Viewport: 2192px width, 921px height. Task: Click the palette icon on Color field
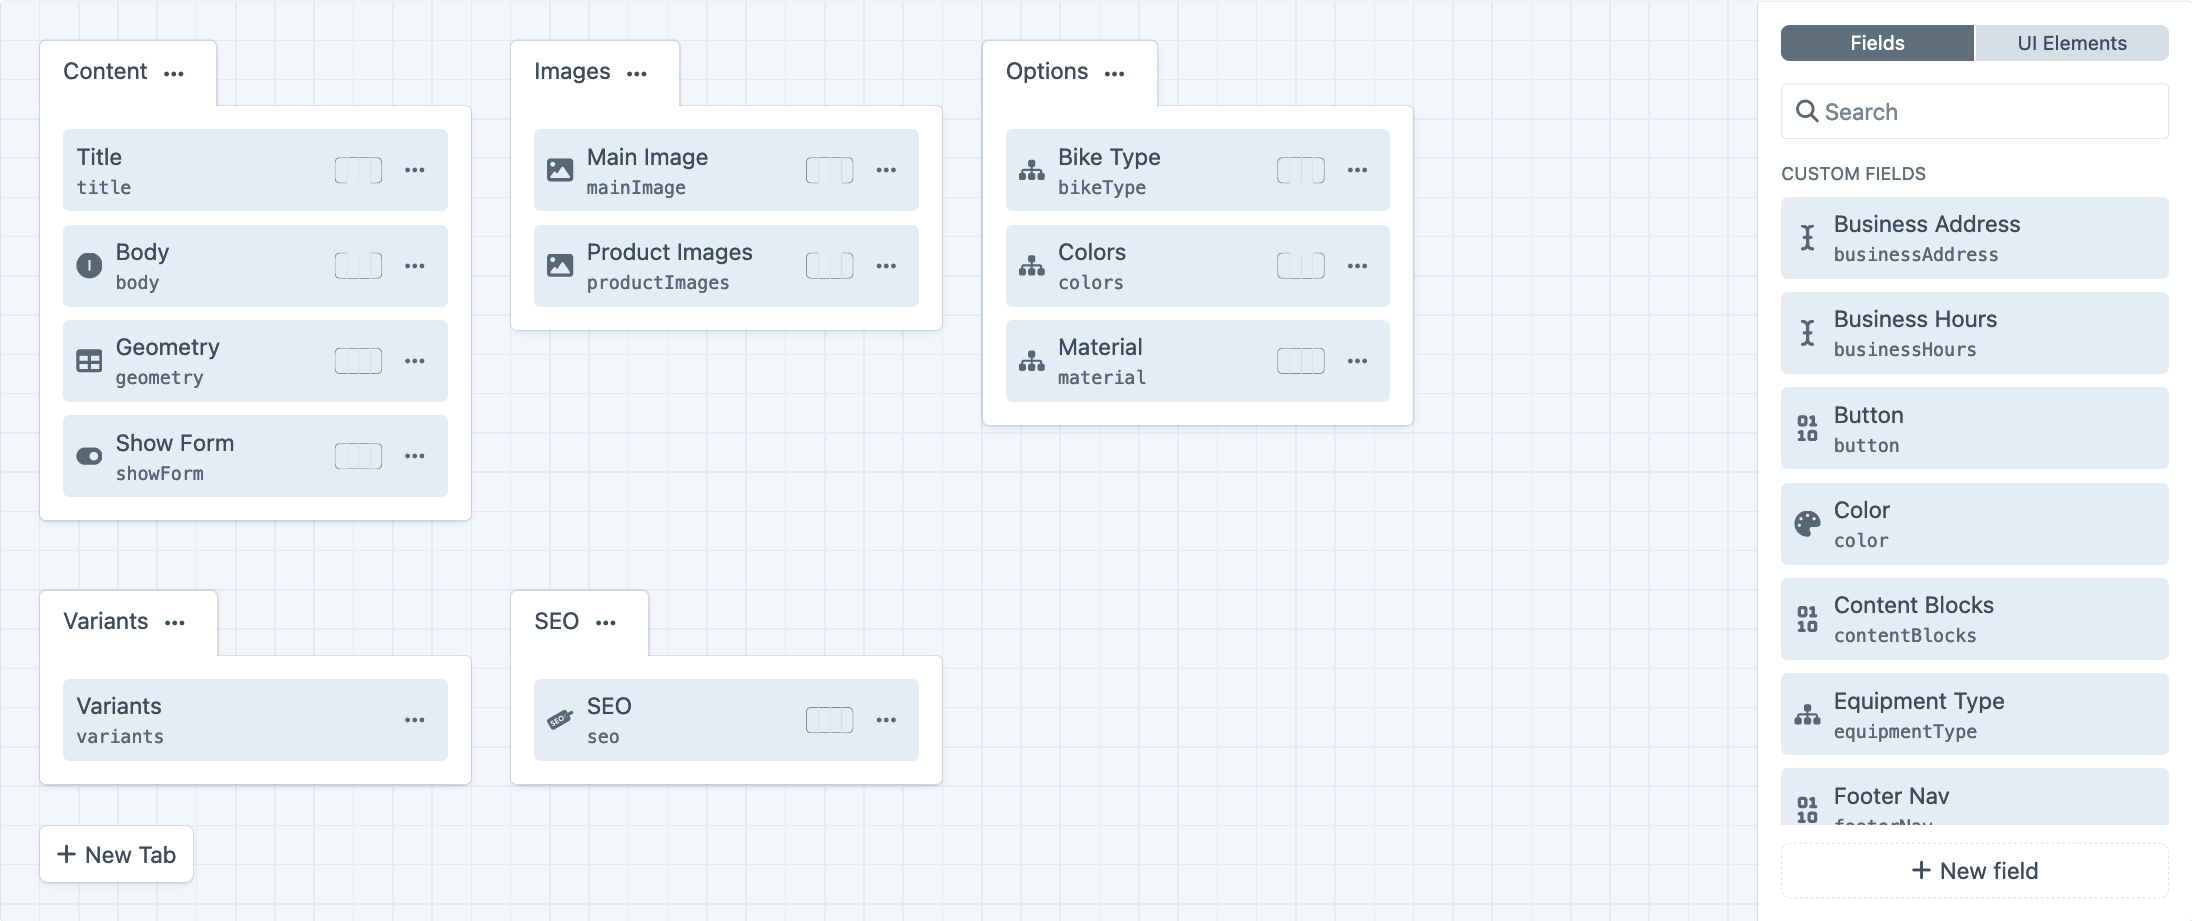click(x=1807, y=524)
